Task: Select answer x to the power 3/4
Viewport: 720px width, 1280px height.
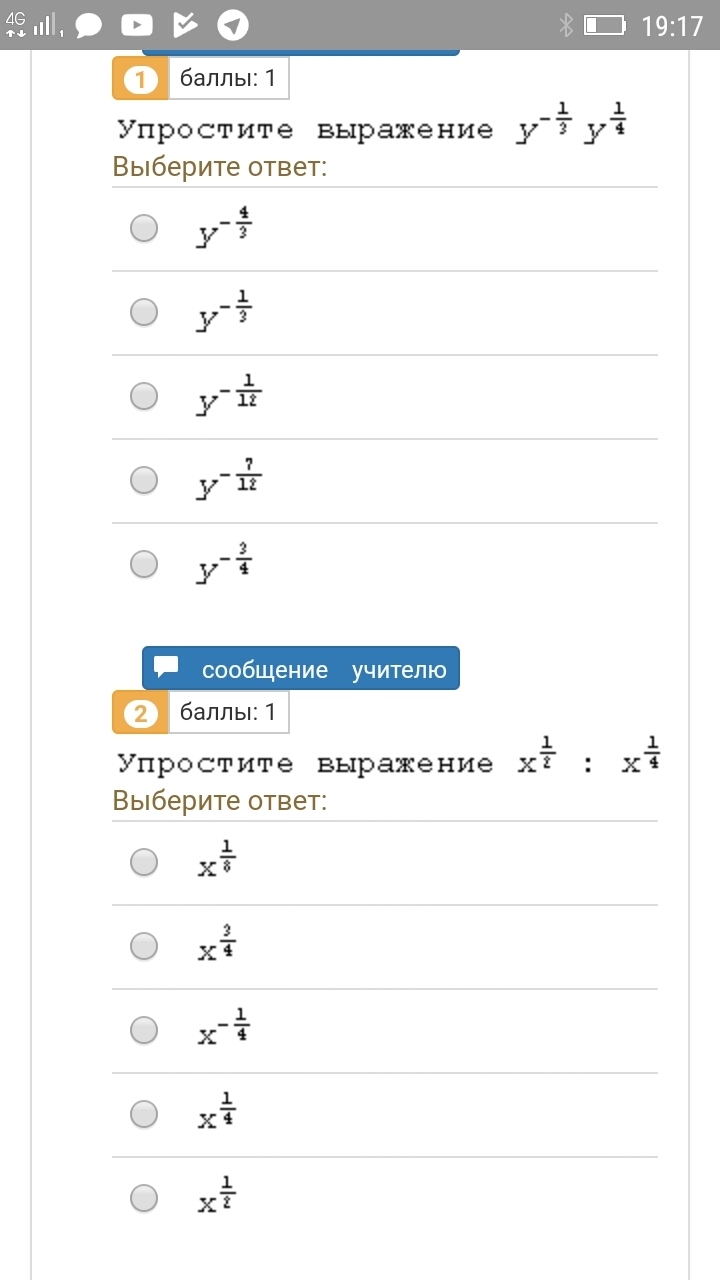Action: (145, 946)
